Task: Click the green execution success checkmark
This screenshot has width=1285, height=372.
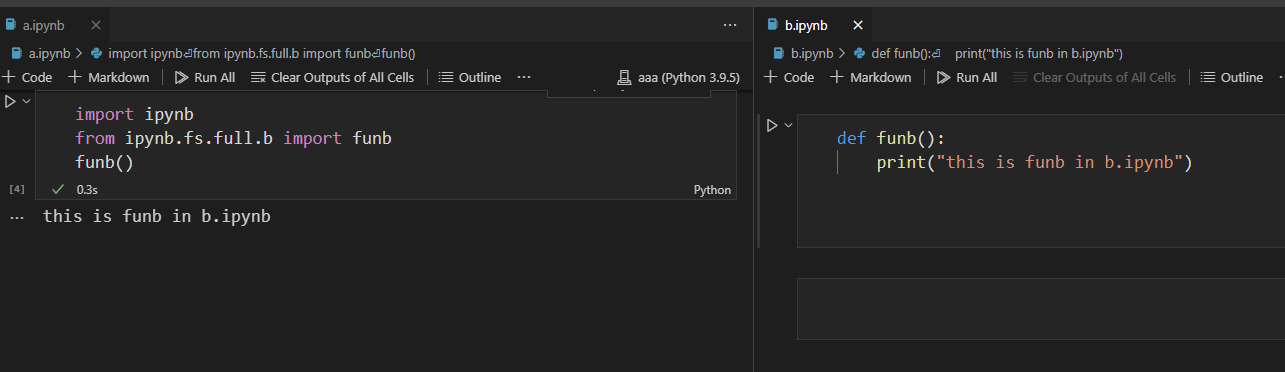Action: pyautogui.click(x=58, y=188)
